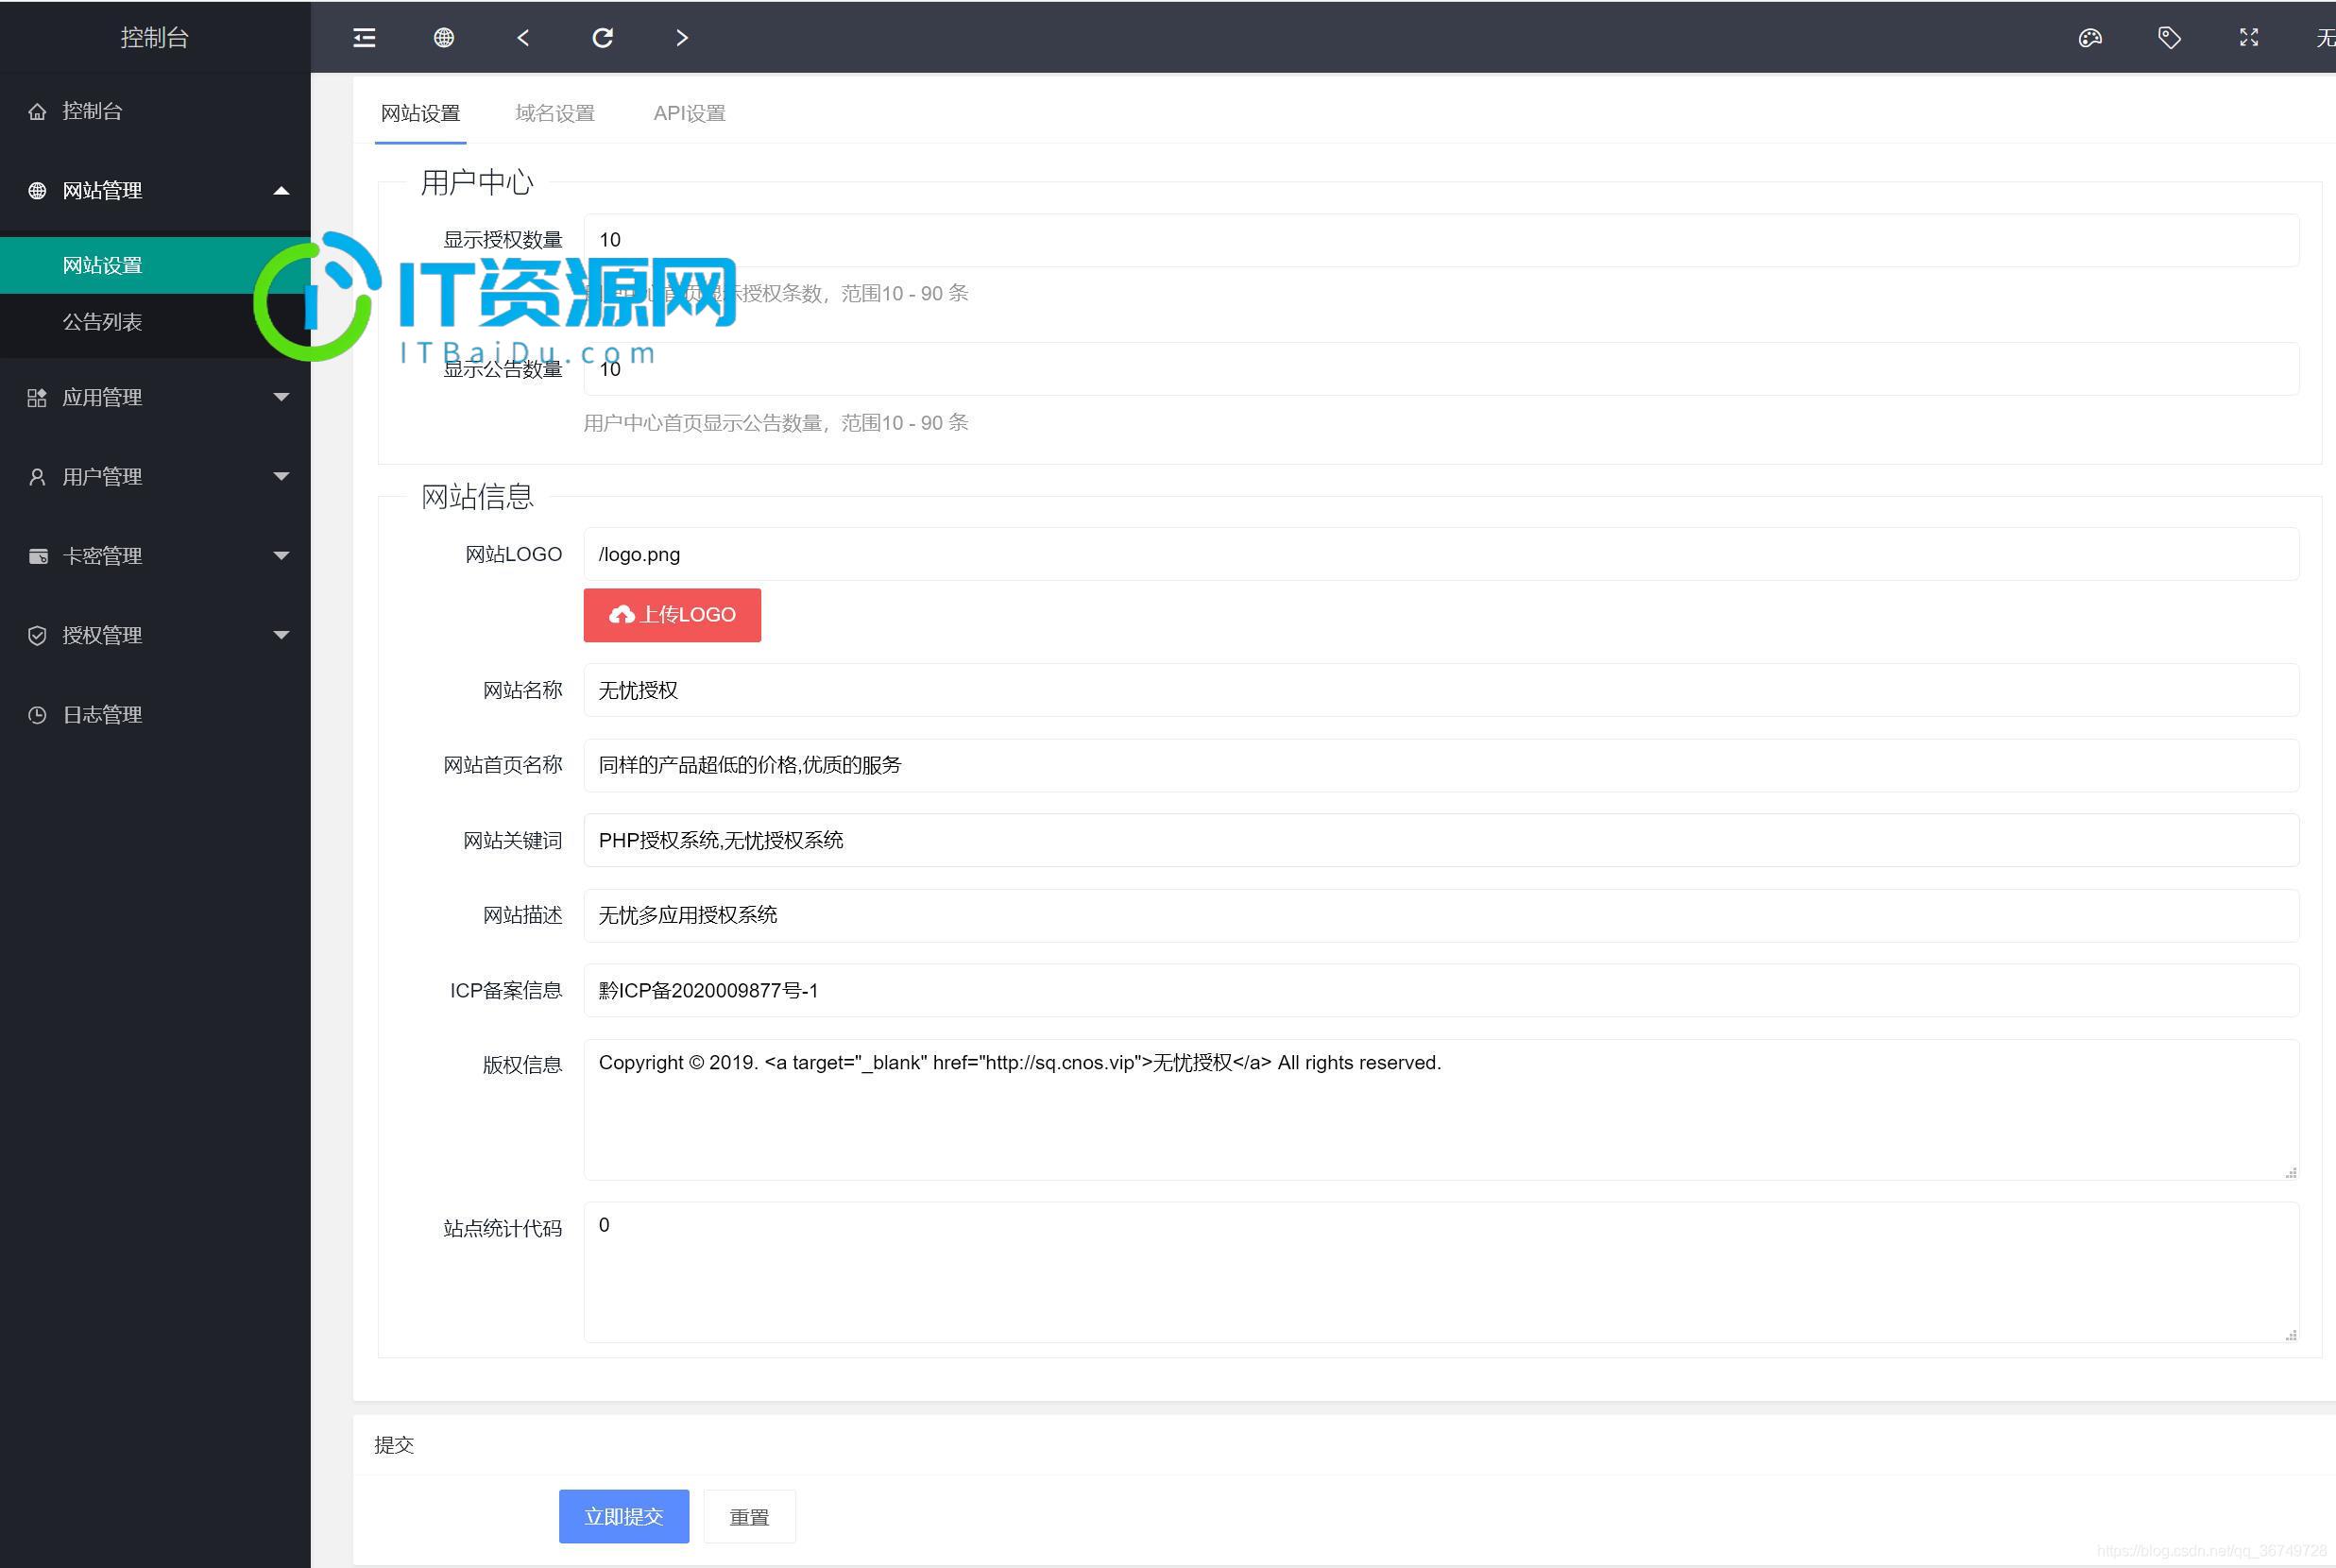Expand the 卡密管理 menu arrow
The width and height of the screenshot is (2336, 1568).
[281, 555]
